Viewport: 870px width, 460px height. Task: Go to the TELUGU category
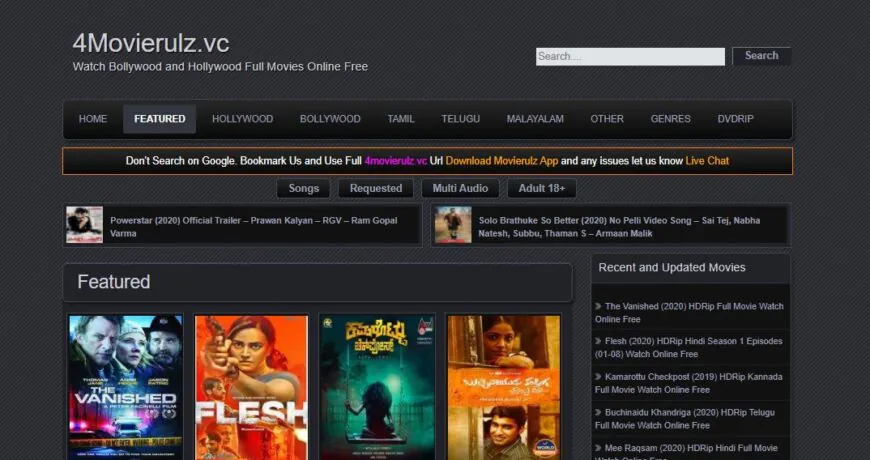pos(461,119)
